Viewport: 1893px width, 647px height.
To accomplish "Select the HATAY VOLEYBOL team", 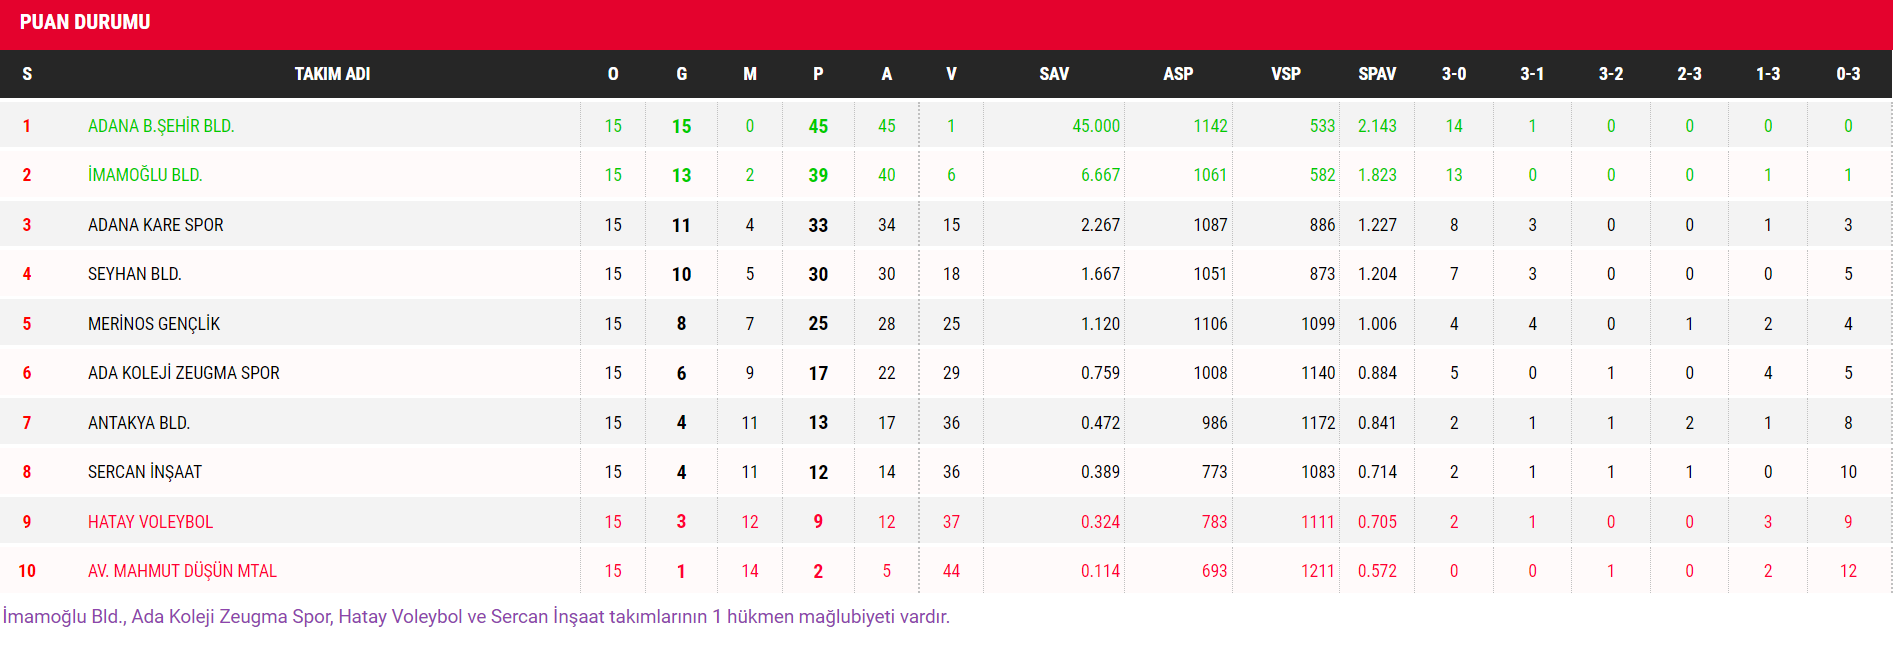I will click(x=150, y=522).
